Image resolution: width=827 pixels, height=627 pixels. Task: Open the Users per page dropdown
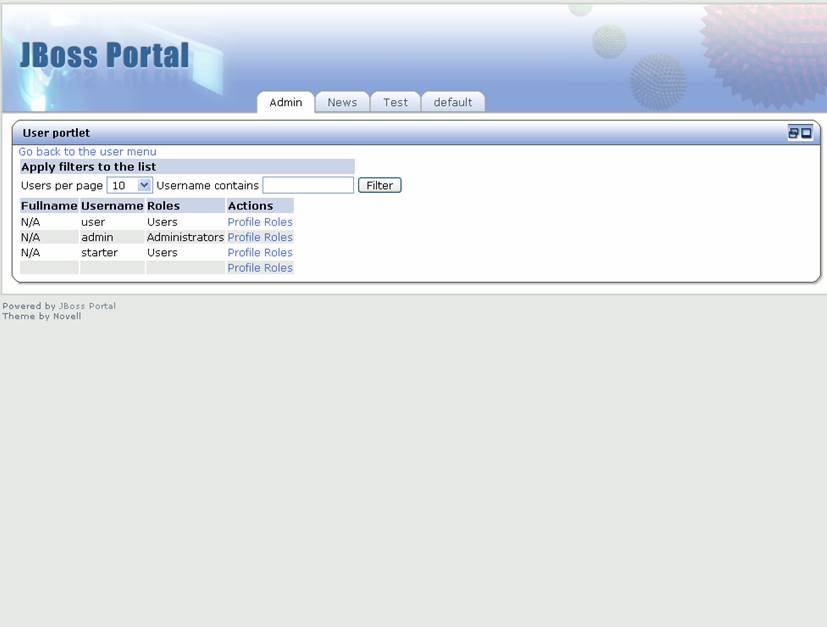coord(130,185)
